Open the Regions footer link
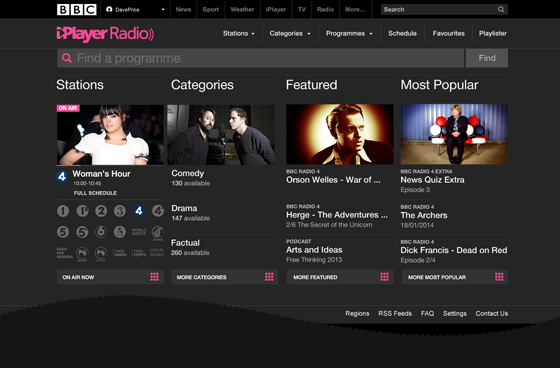 357,313
